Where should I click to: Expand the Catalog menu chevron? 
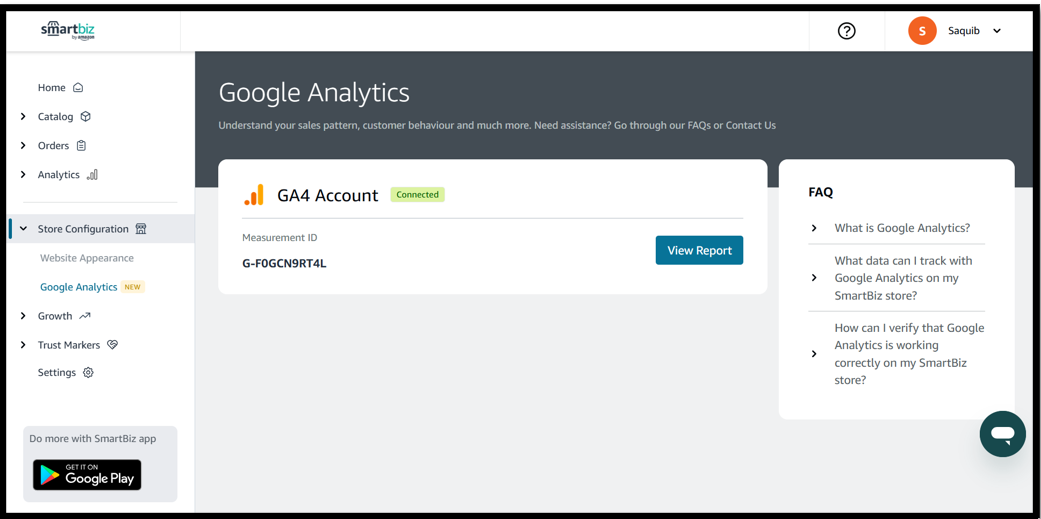pyautogui.click(x=23, y=117)
